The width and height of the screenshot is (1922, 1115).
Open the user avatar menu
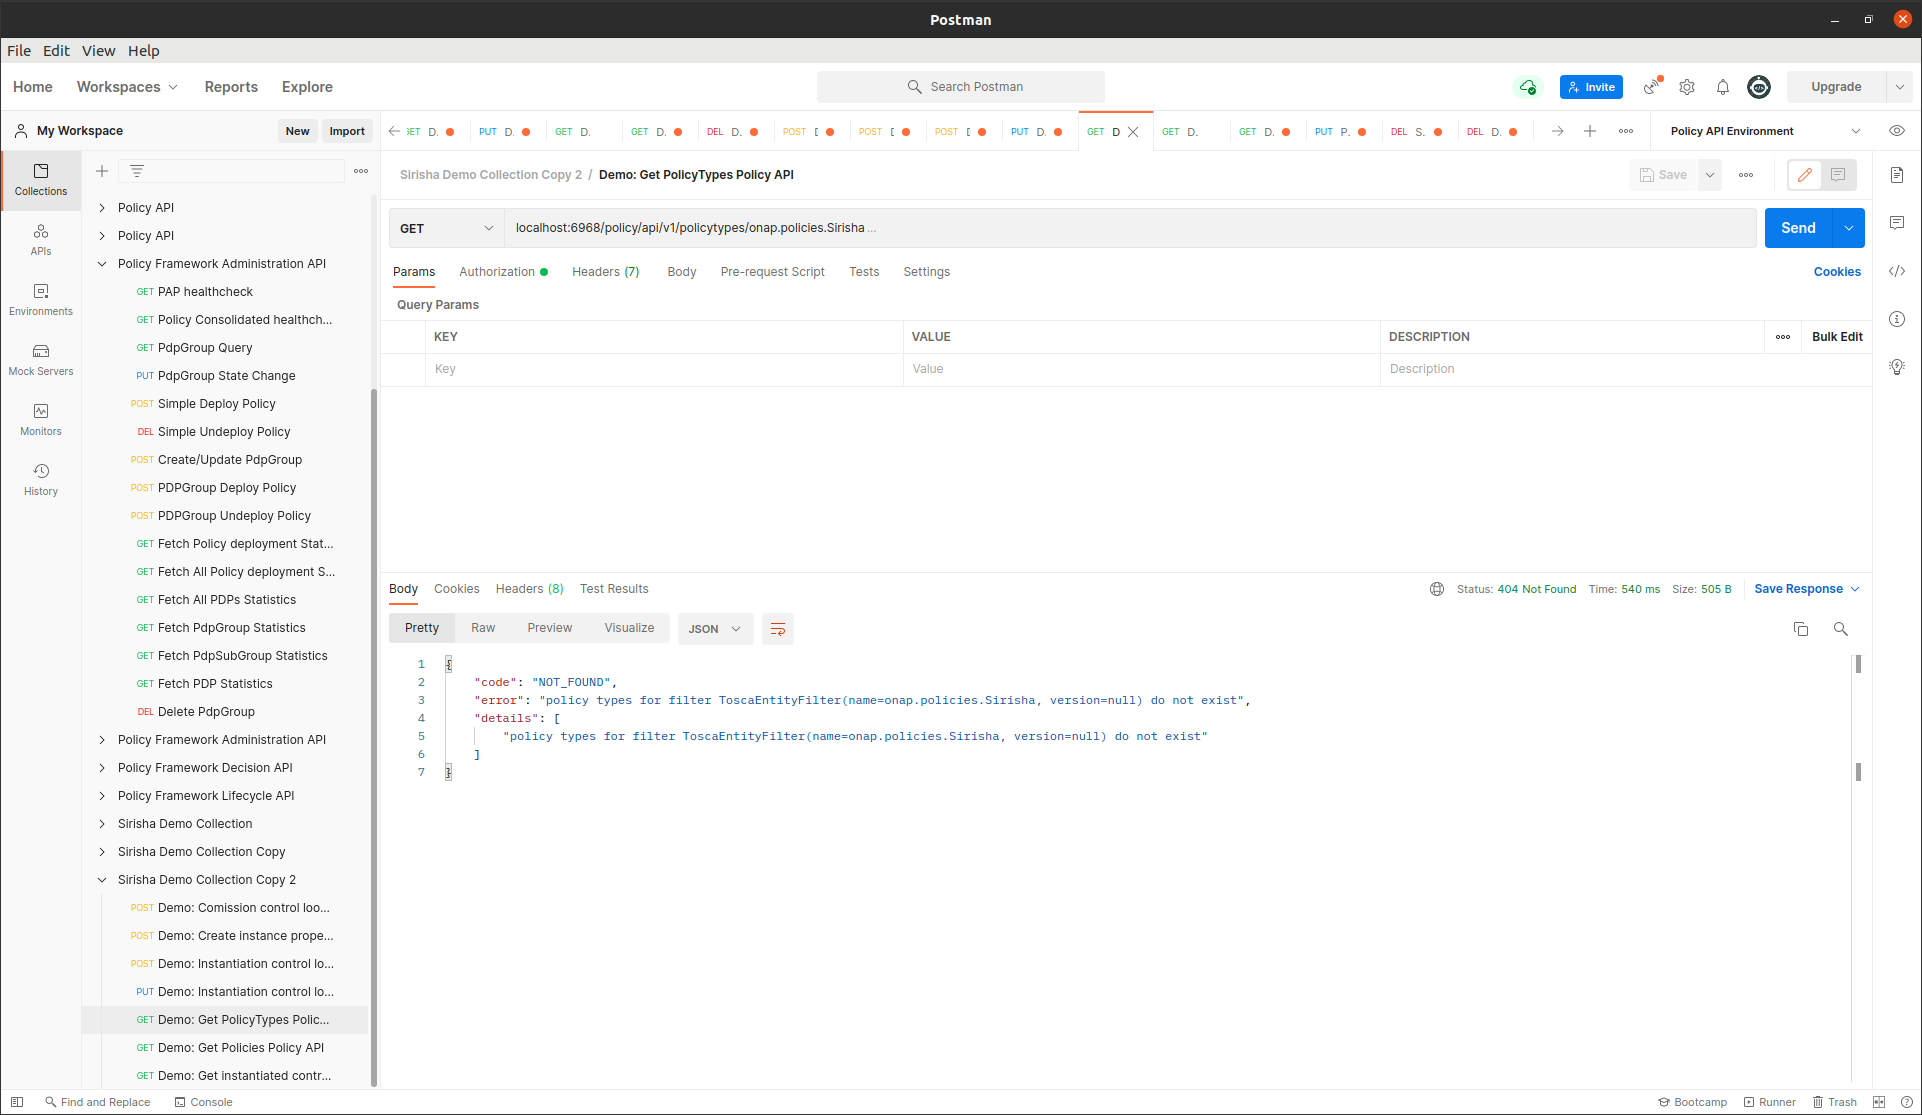click(x=1759, y=87)
